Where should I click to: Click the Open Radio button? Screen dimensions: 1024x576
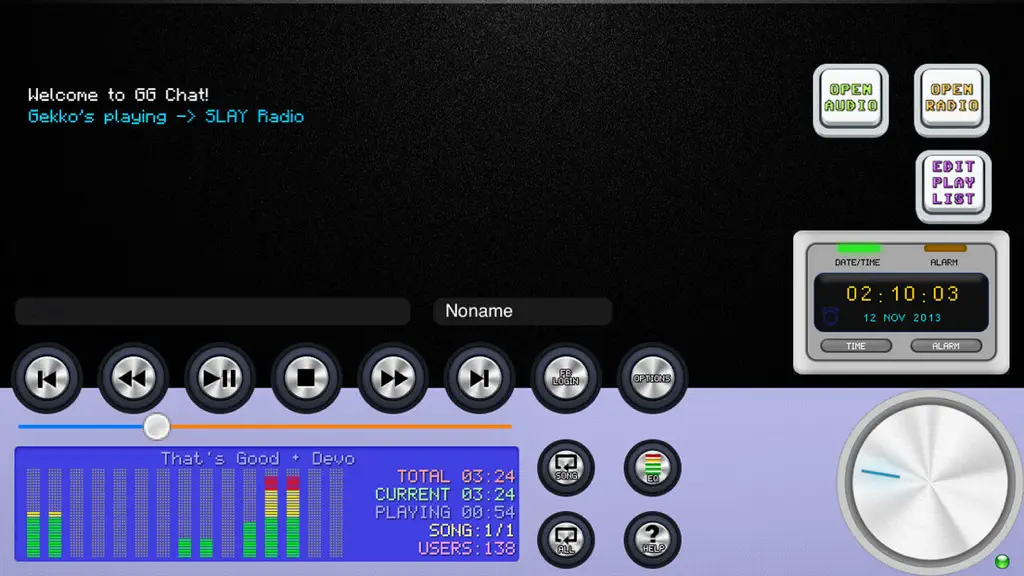(952, 100)
